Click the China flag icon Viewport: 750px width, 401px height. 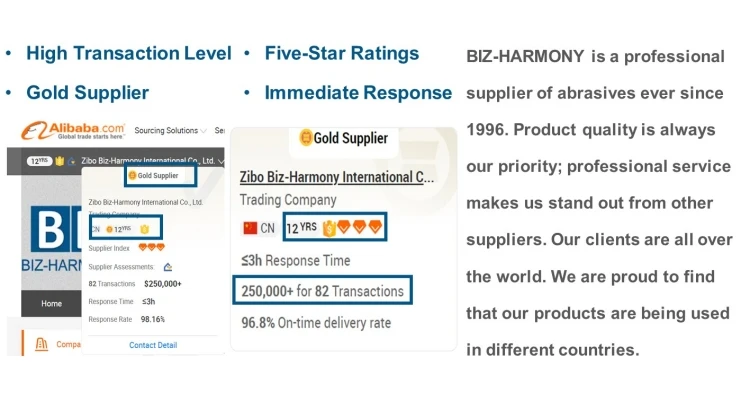click(250, 228)
